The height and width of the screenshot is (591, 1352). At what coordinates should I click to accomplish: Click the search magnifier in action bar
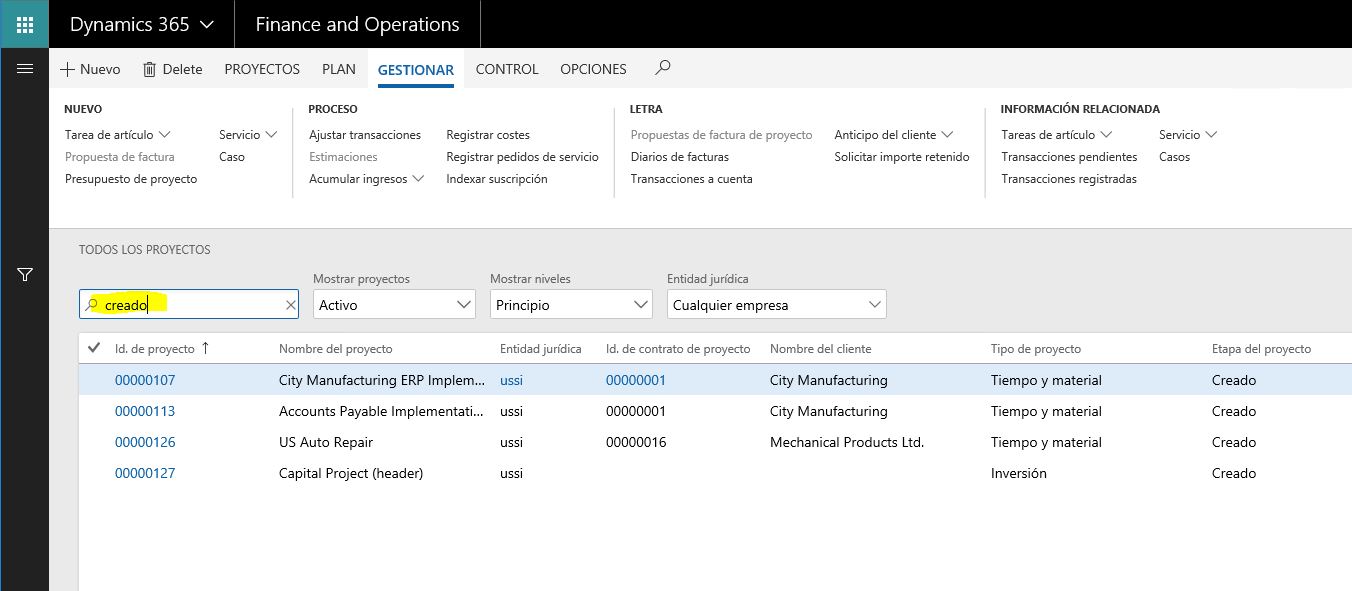[x=662, y=68]
